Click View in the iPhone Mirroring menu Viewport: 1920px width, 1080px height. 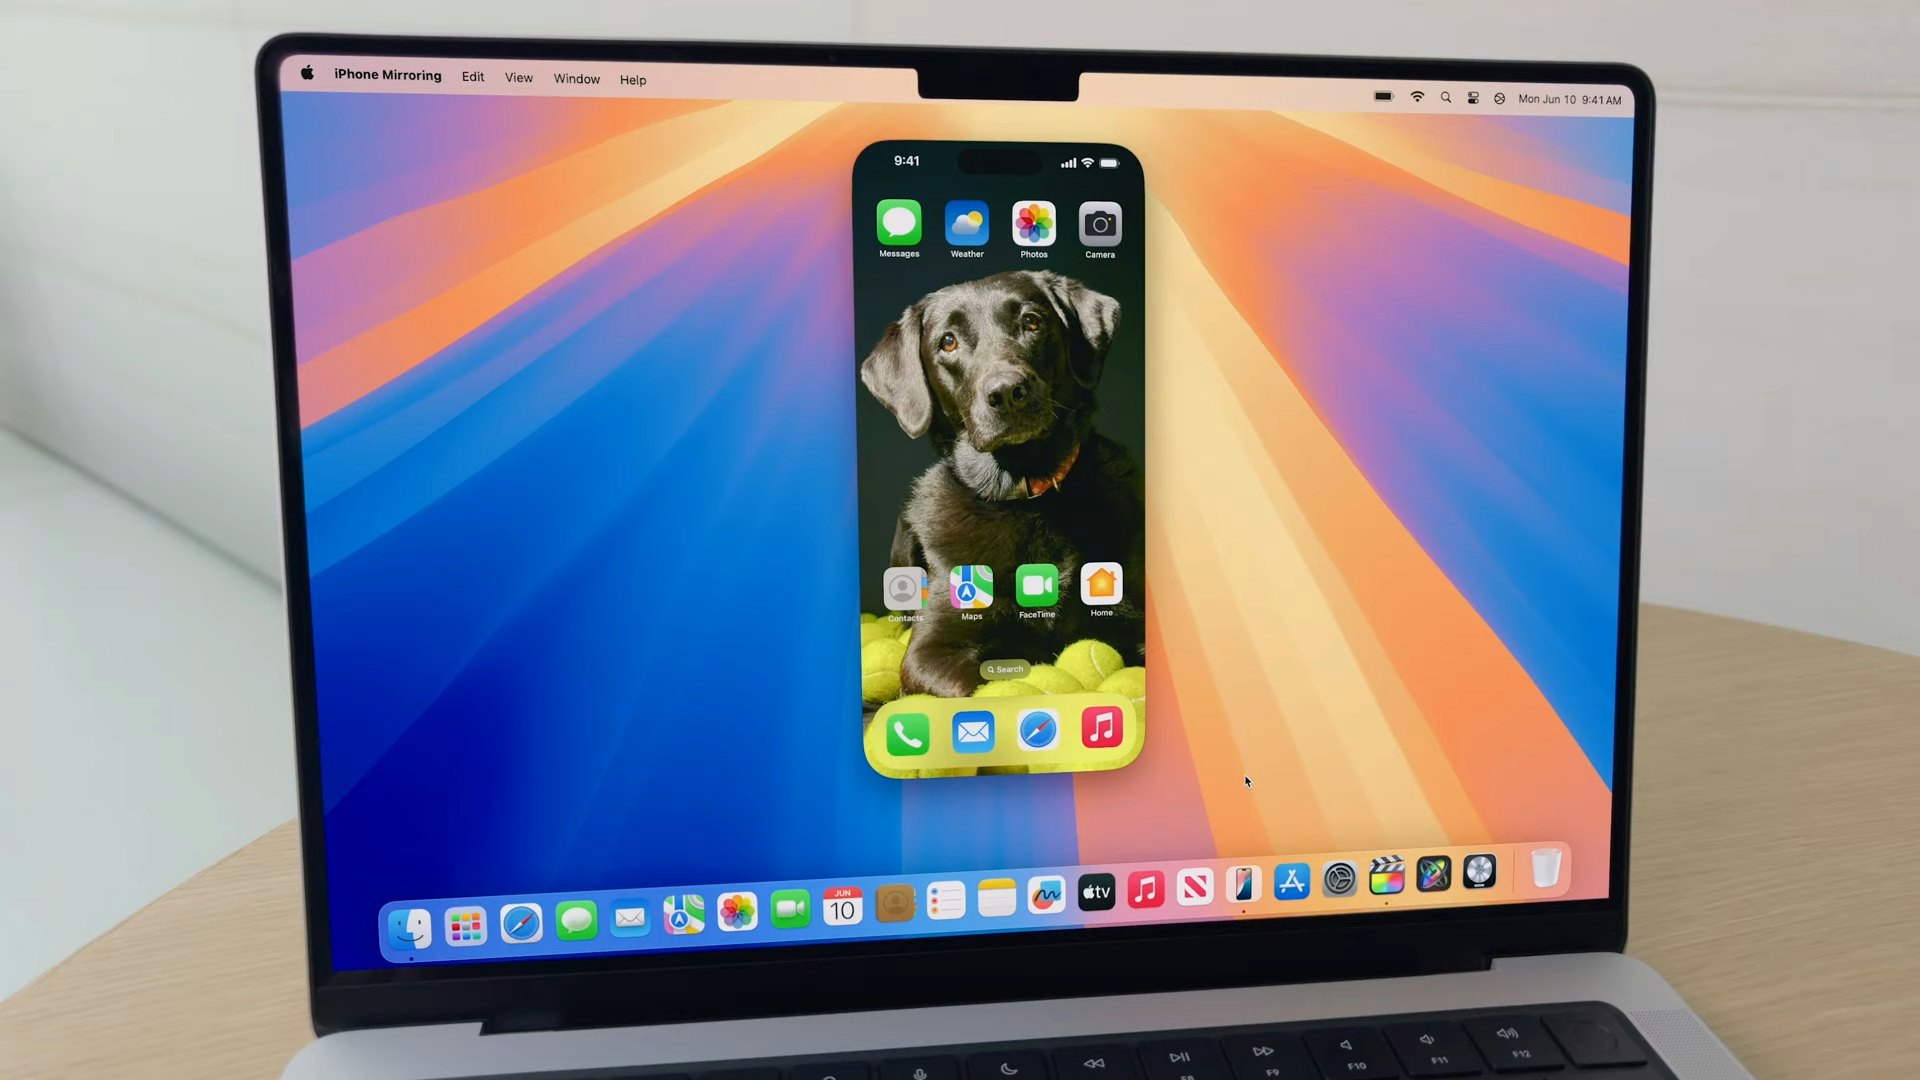518,79
